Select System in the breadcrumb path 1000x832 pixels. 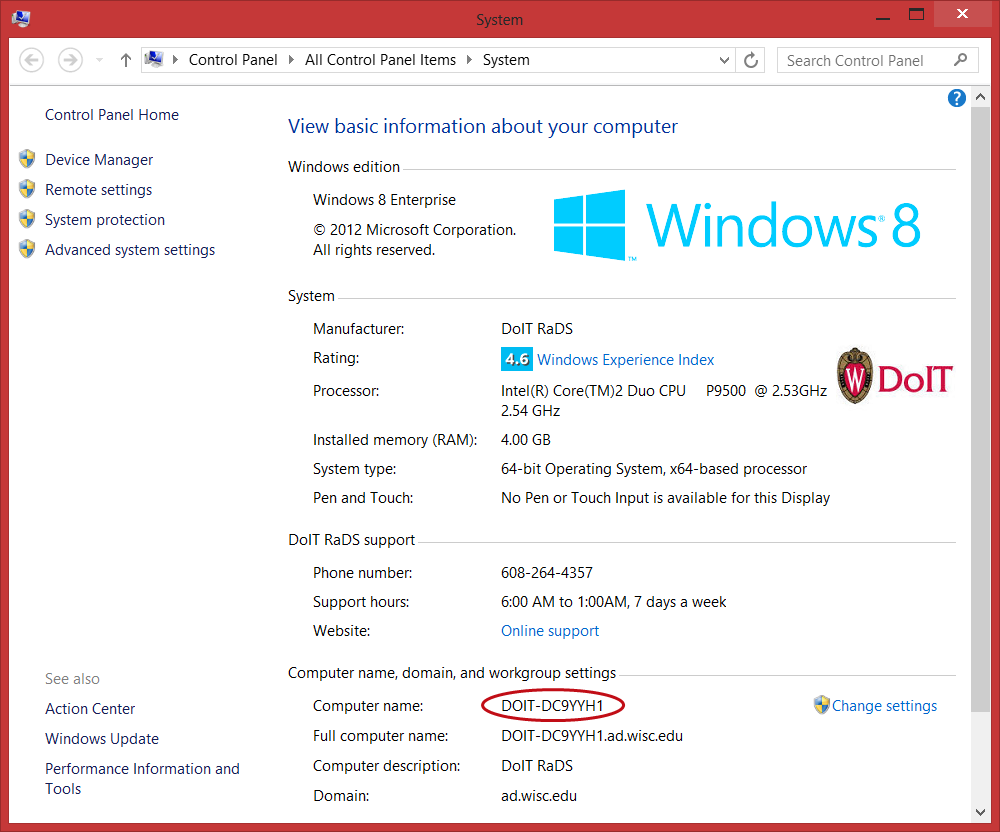coord(506,60)
